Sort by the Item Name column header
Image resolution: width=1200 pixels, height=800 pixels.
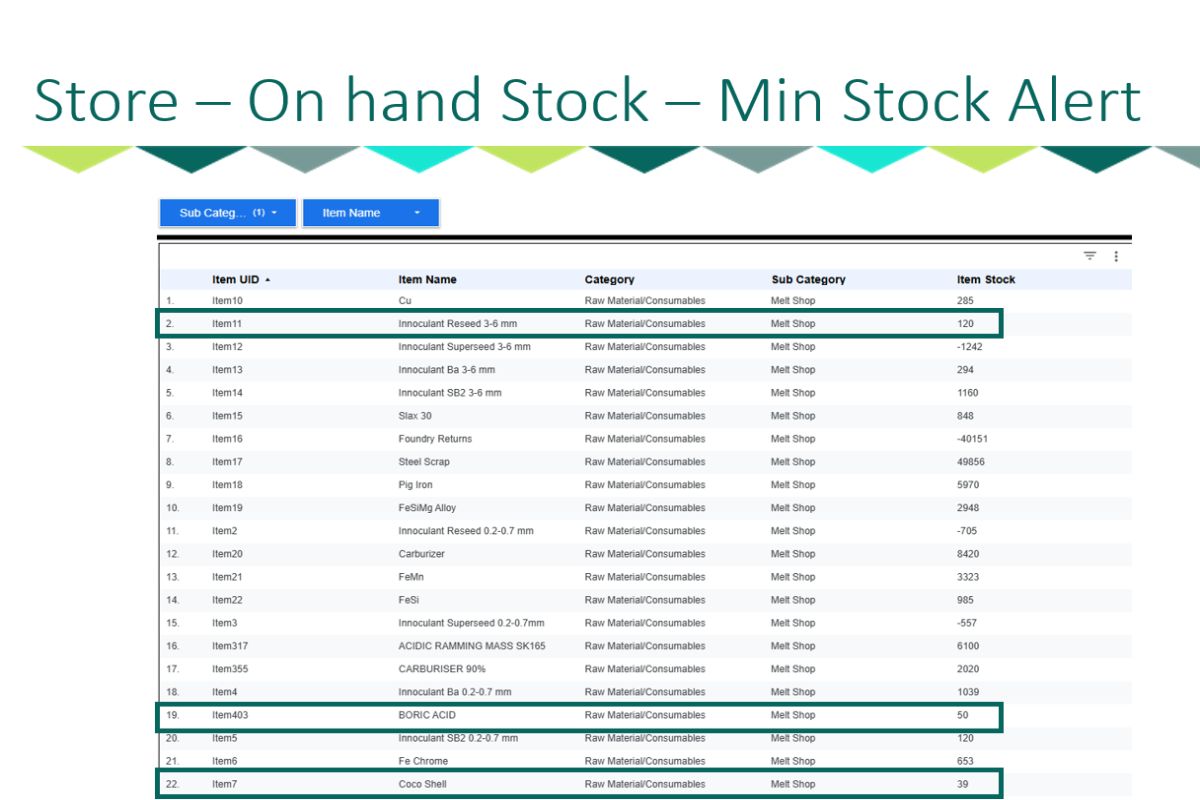point(427,280)
